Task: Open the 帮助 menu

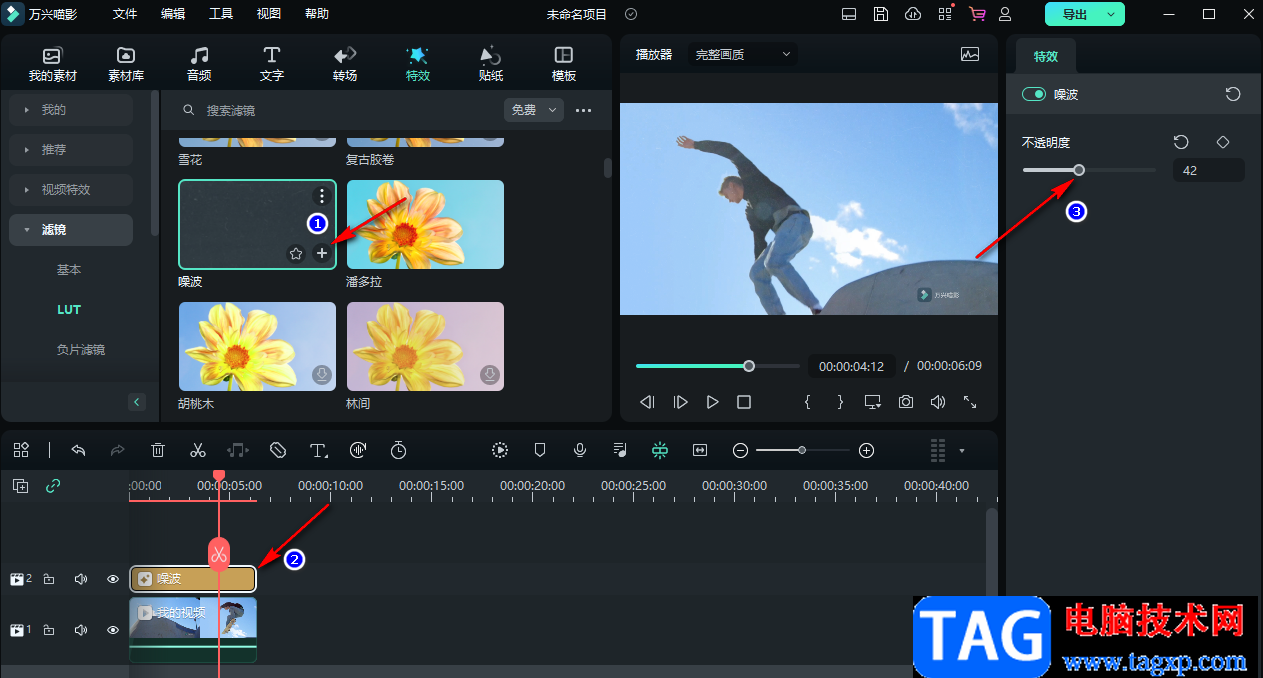Action: (x=316, y=14)
